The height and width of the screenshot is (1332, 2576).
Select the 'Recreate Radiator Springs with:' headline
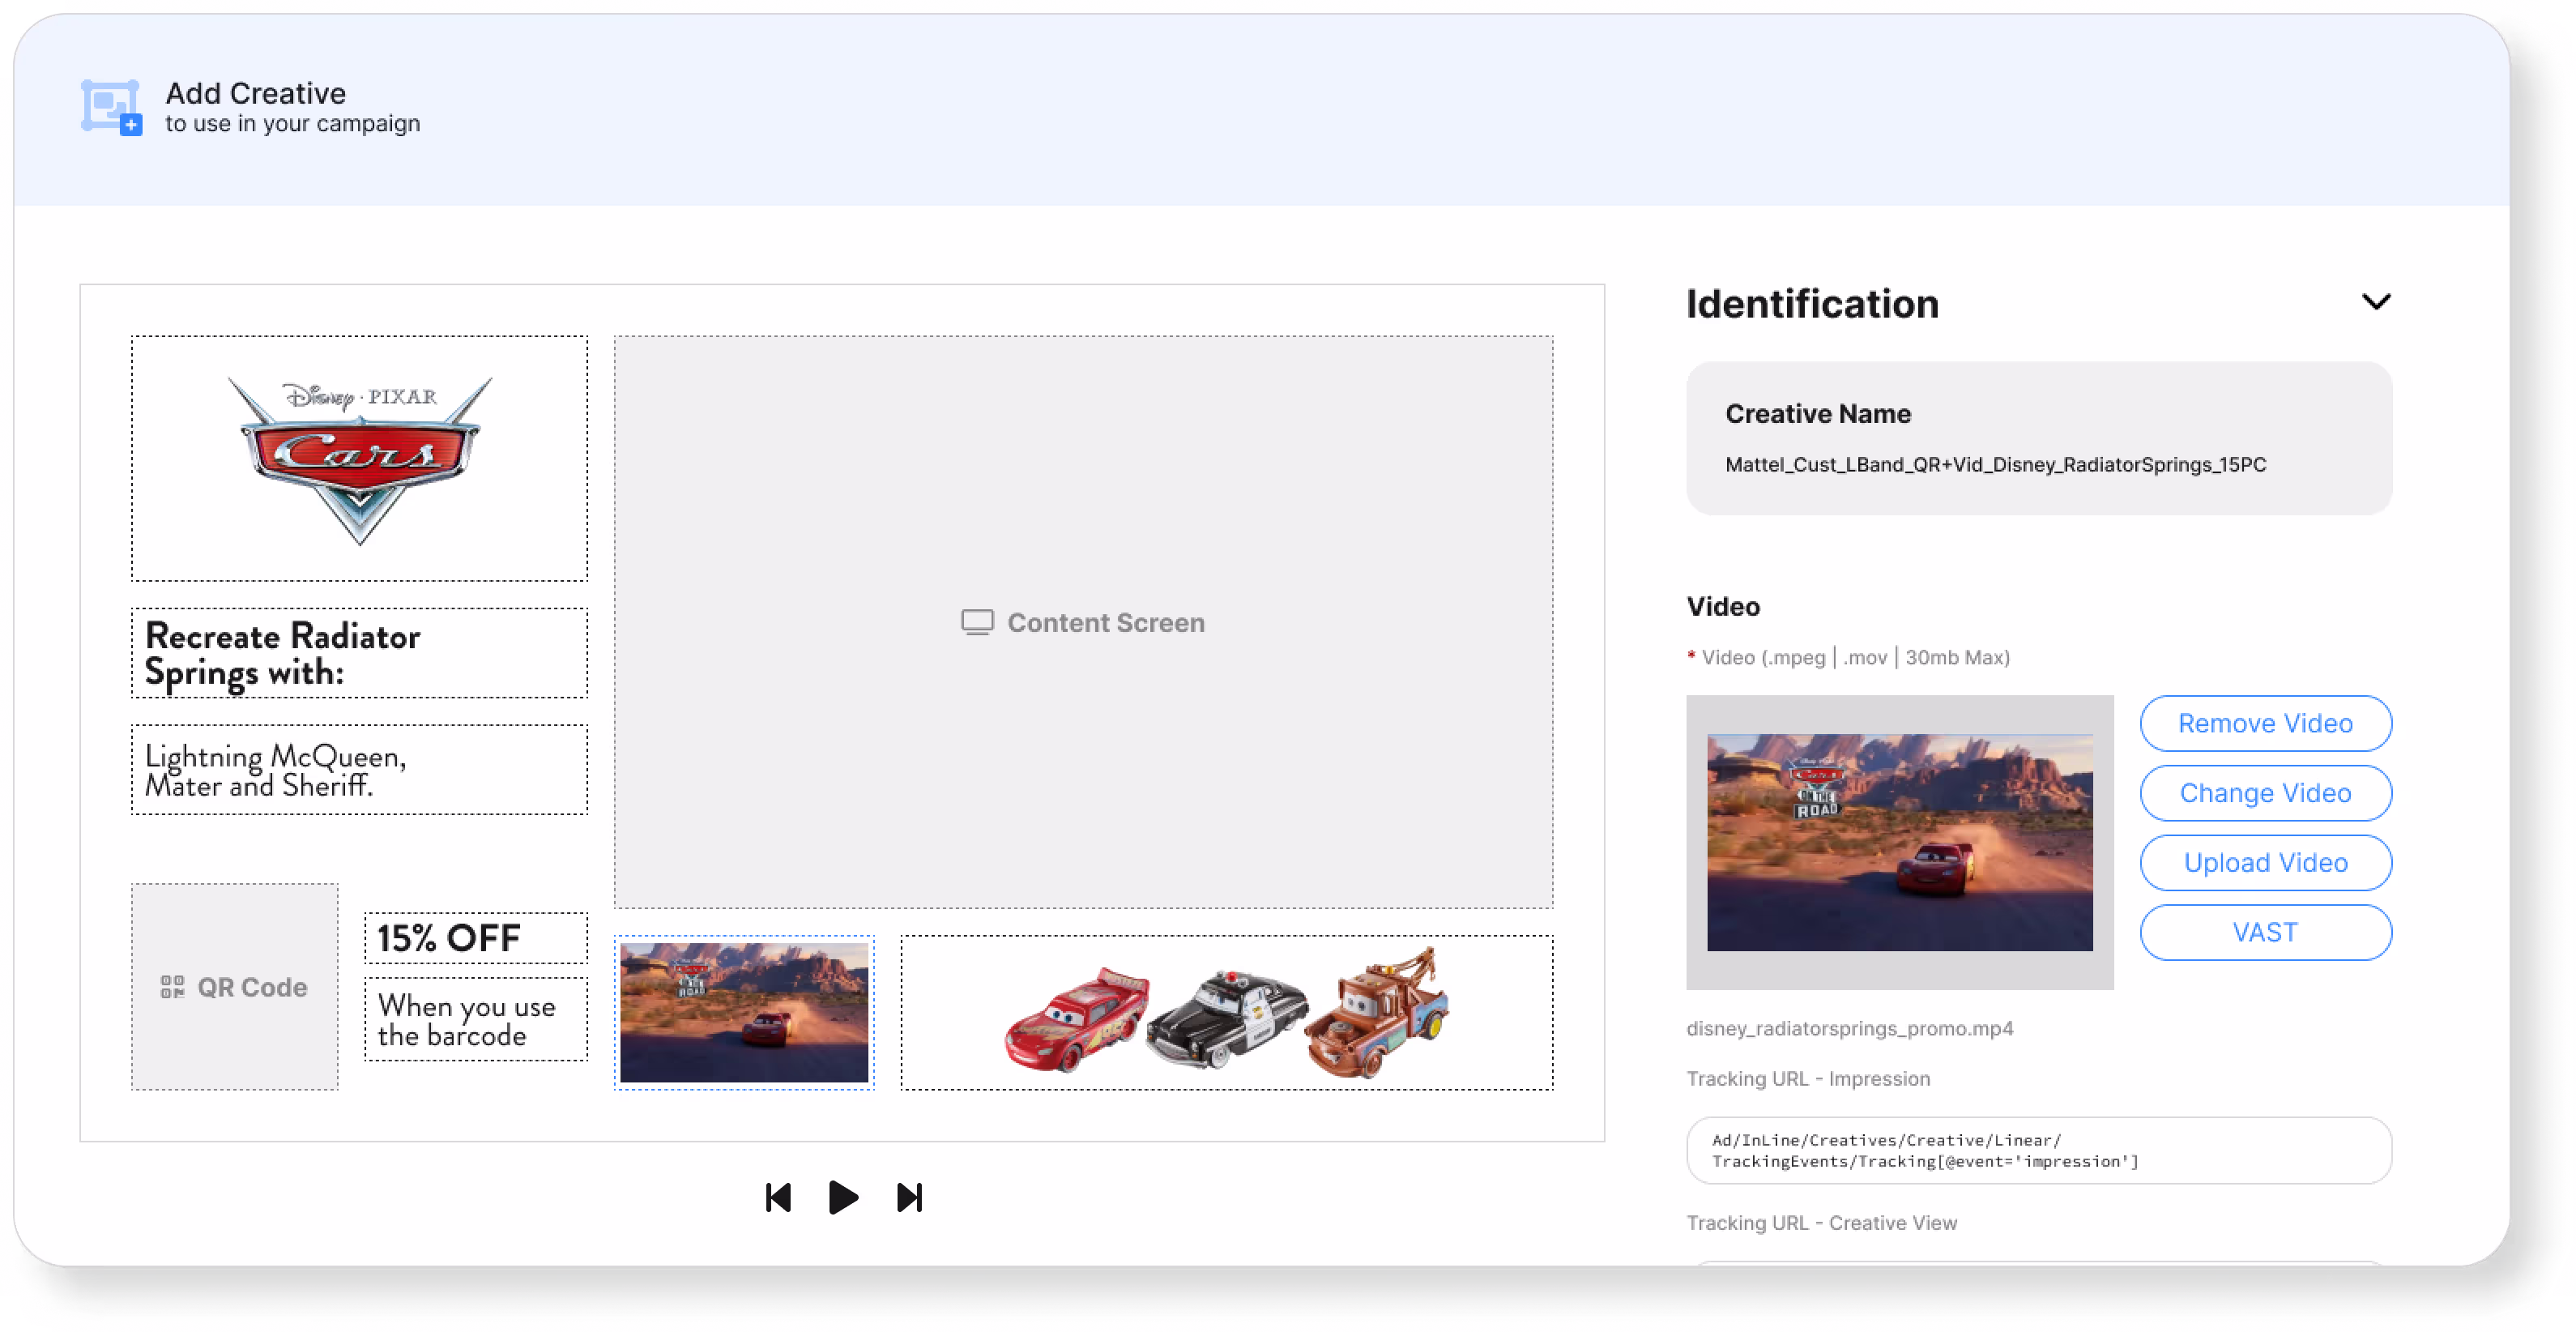coord(359,653)
